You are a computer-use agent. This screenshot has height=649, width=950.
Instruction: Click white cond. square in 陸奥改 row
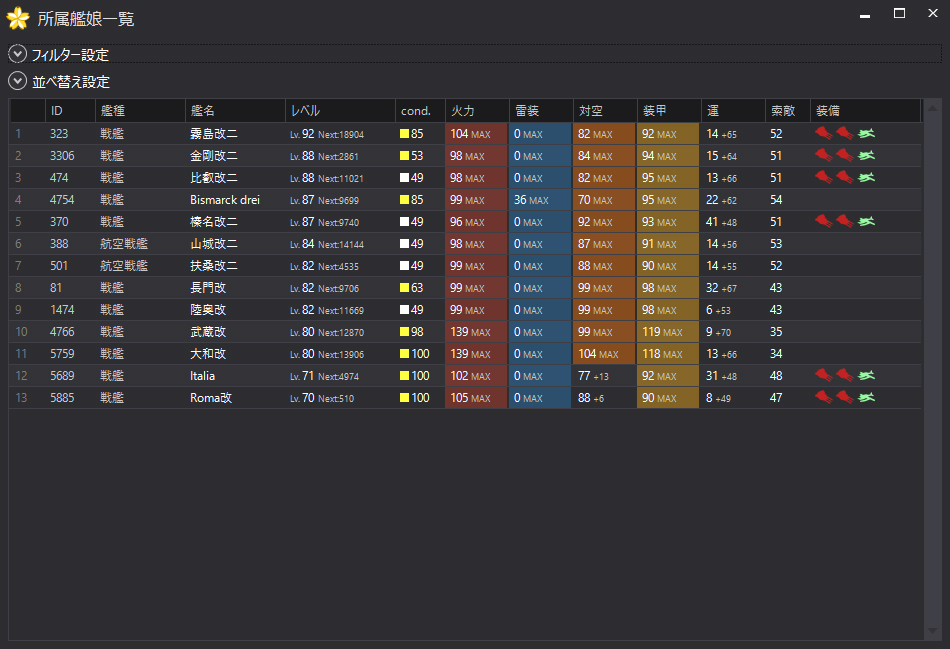[x=404, y=310]
